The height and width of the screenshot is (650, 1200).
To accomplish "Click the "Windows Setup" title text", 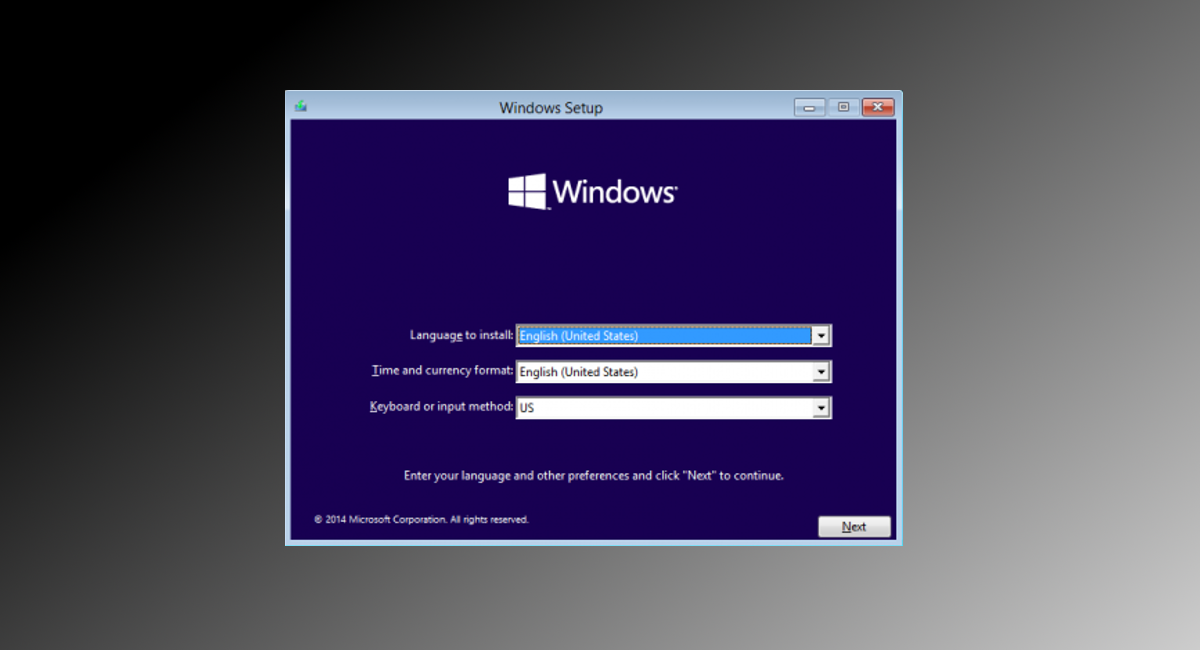I will click(x=551, y=107).
